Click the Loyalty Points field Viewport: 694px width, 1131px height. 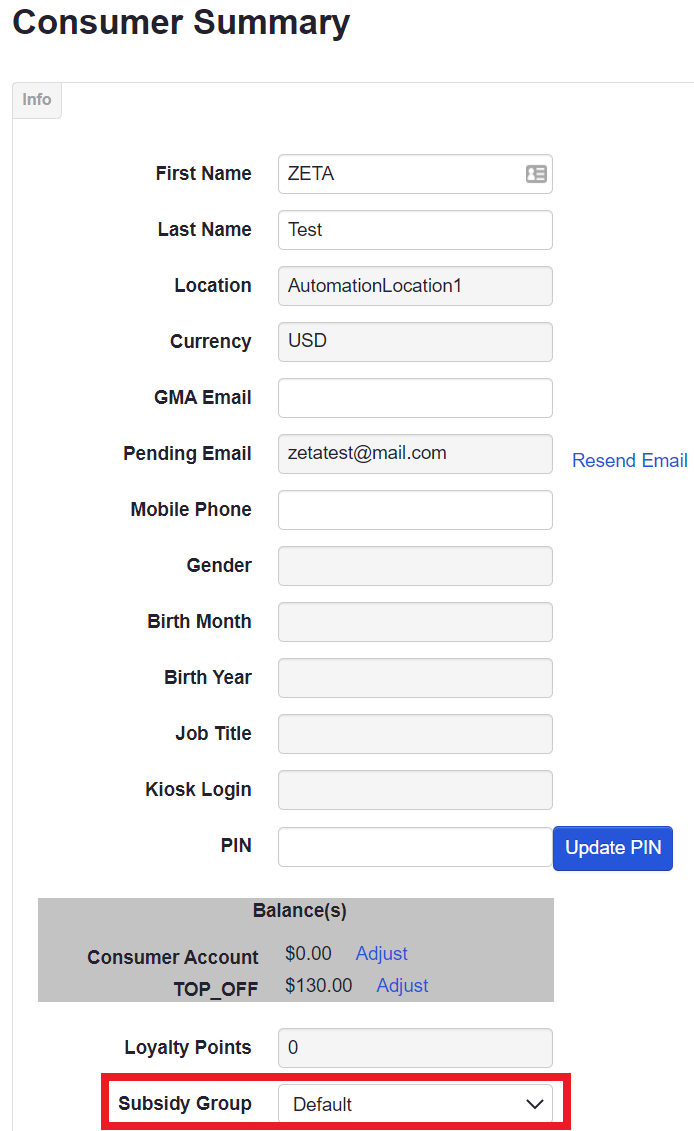pyautogui.click(x=416, y=1048)
